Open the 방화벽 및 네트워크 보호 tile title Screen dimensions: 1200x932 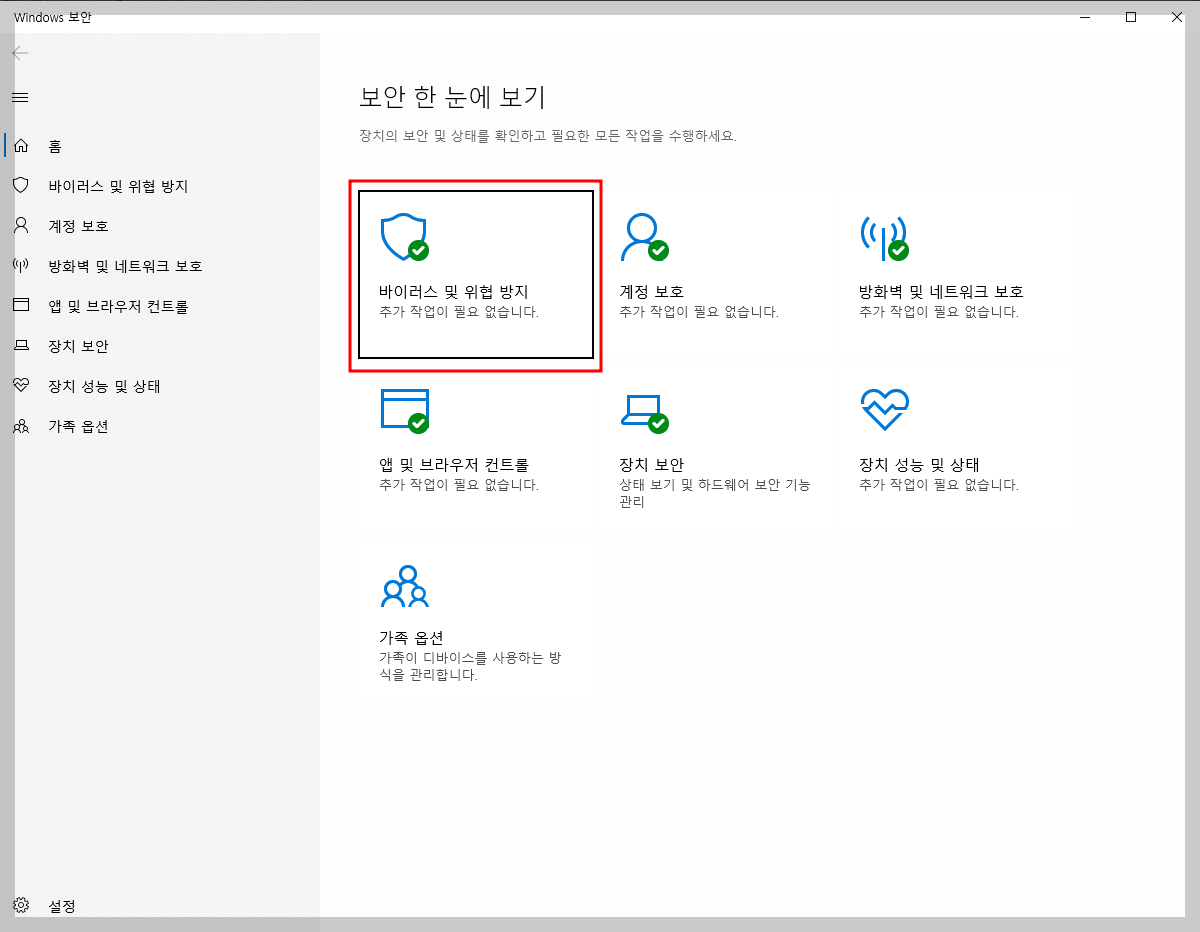tap(941, 292)
